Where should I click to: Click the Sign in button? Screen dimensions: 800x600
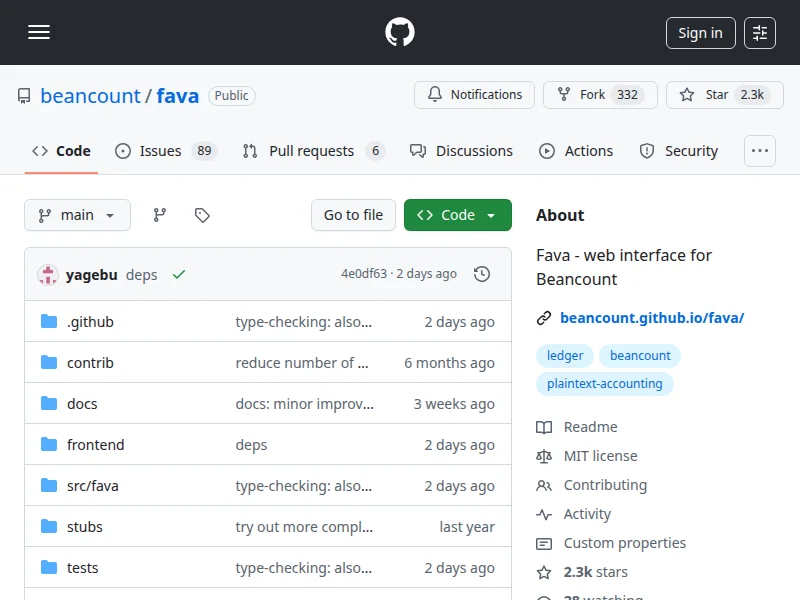[x=700, y=33]
